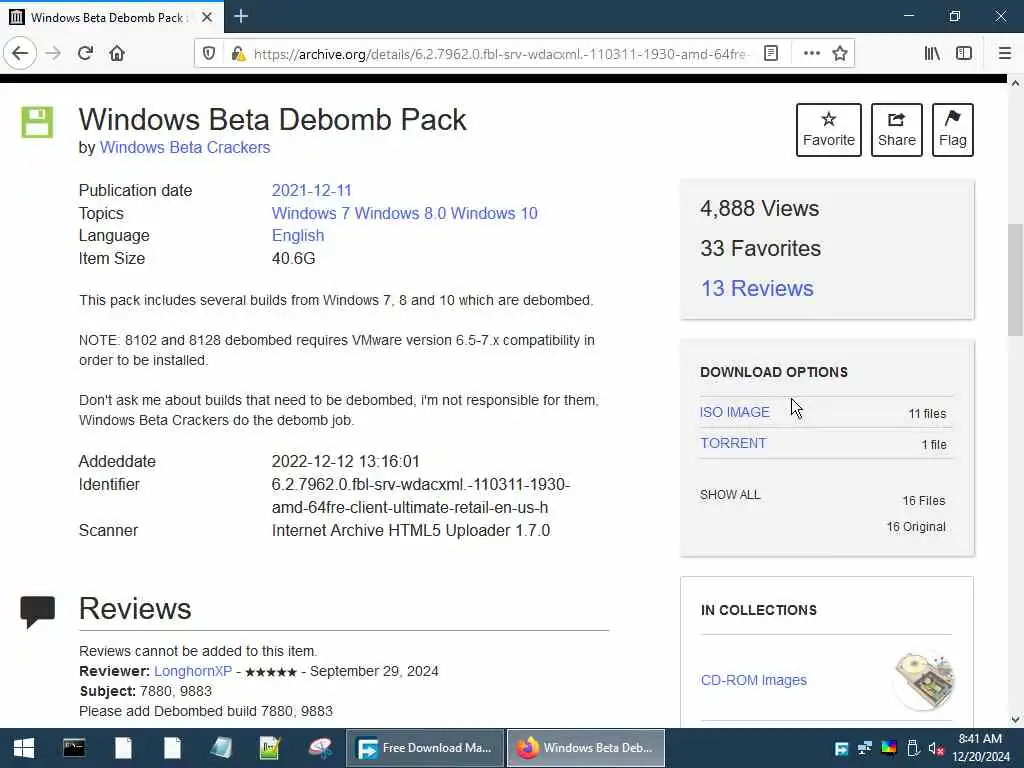Show all 16 download files
Screen dimensions: 1024x768
(730, 495)
